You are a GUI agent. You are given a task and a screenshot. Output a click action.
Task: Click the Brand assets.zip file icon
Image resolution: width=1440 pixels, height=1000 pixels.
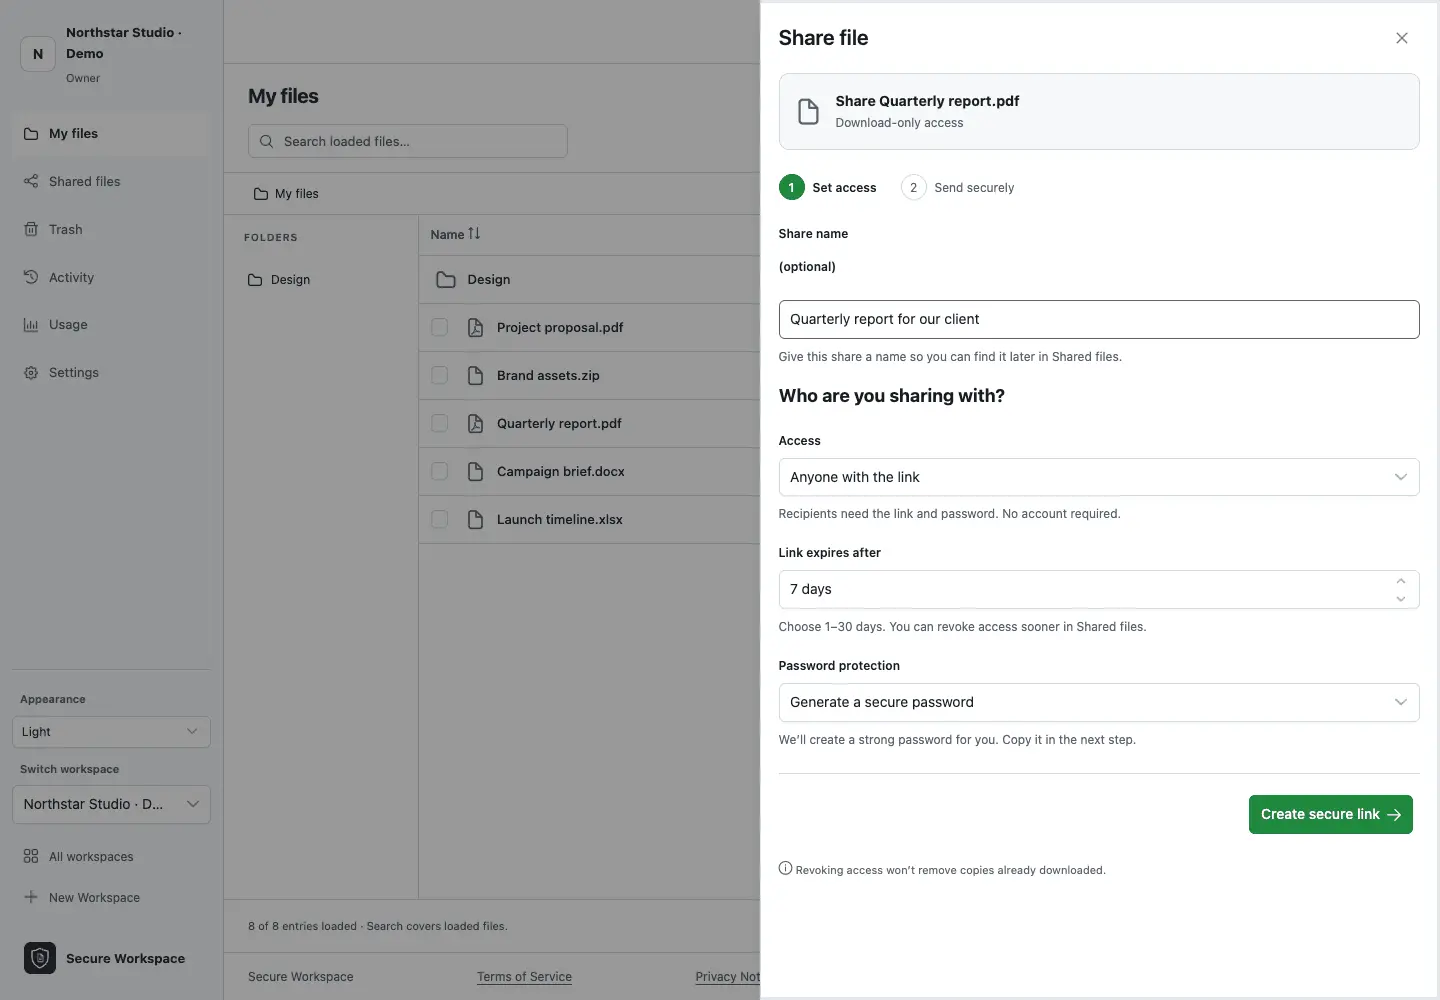(476, 376)
